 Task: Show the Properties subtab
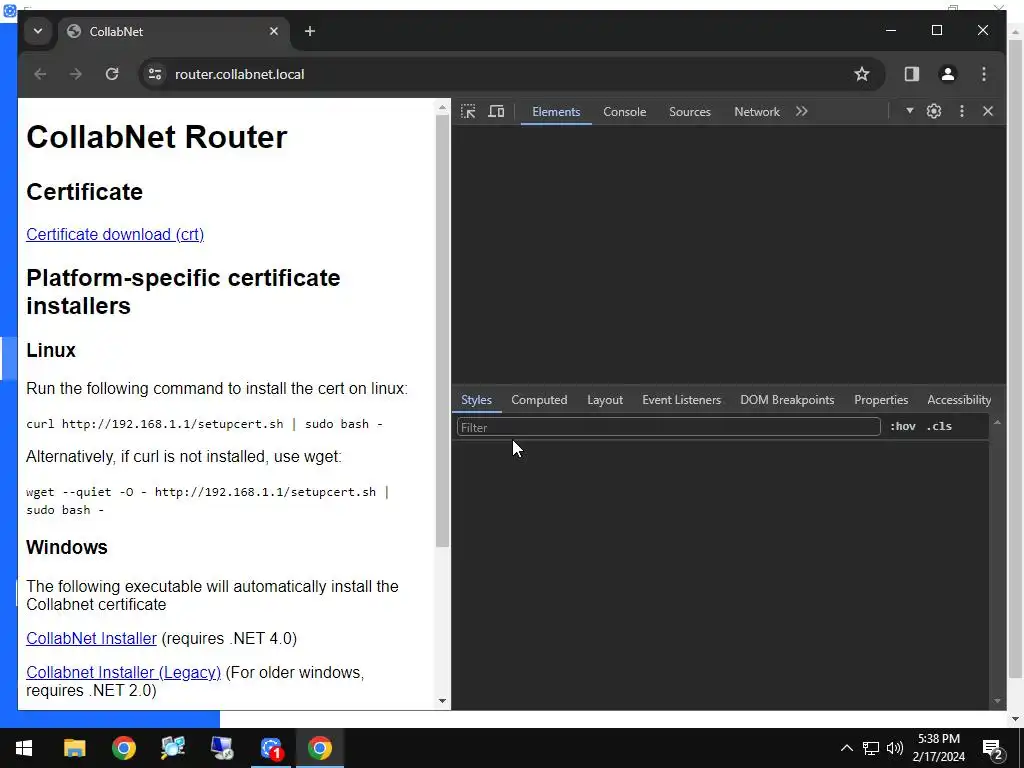pyautogui.click(x=881, y=400)
